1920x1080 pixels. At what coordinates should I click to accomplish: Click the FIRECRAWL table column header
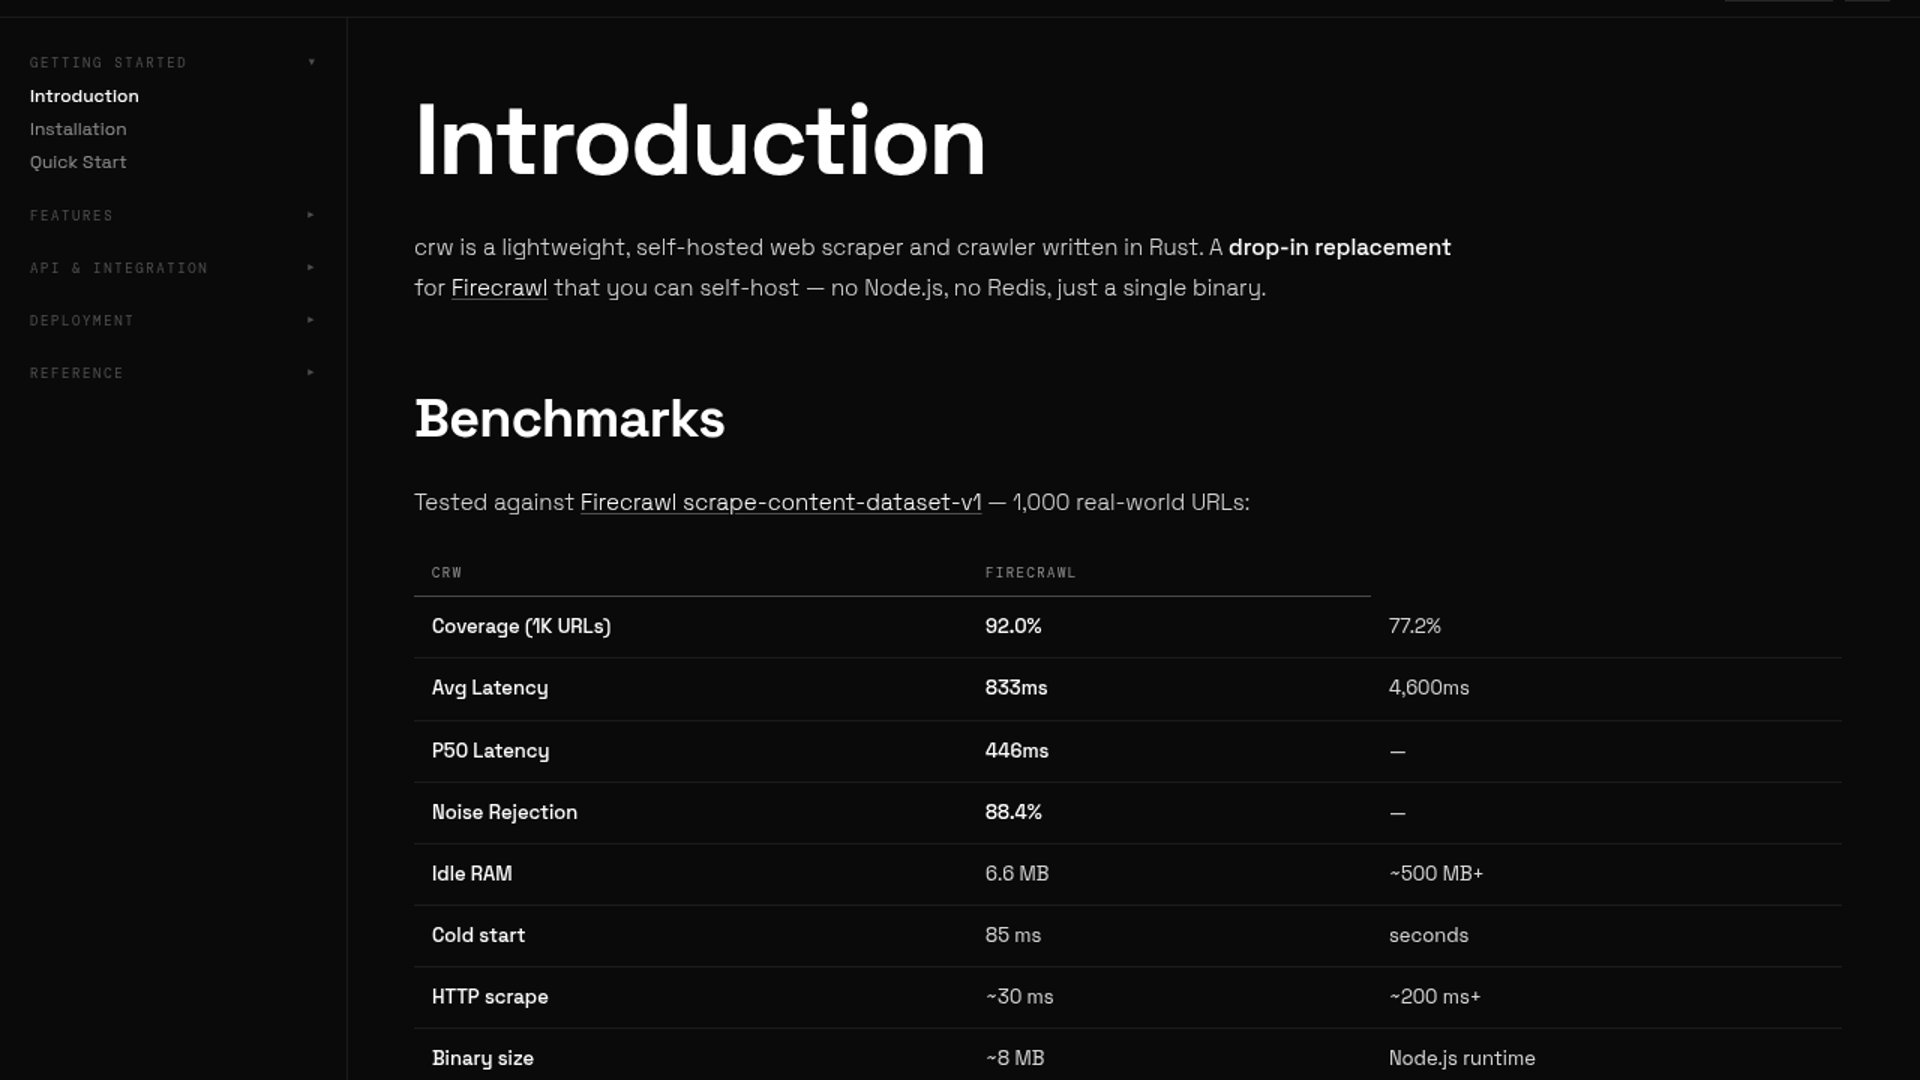point(1030,573)
